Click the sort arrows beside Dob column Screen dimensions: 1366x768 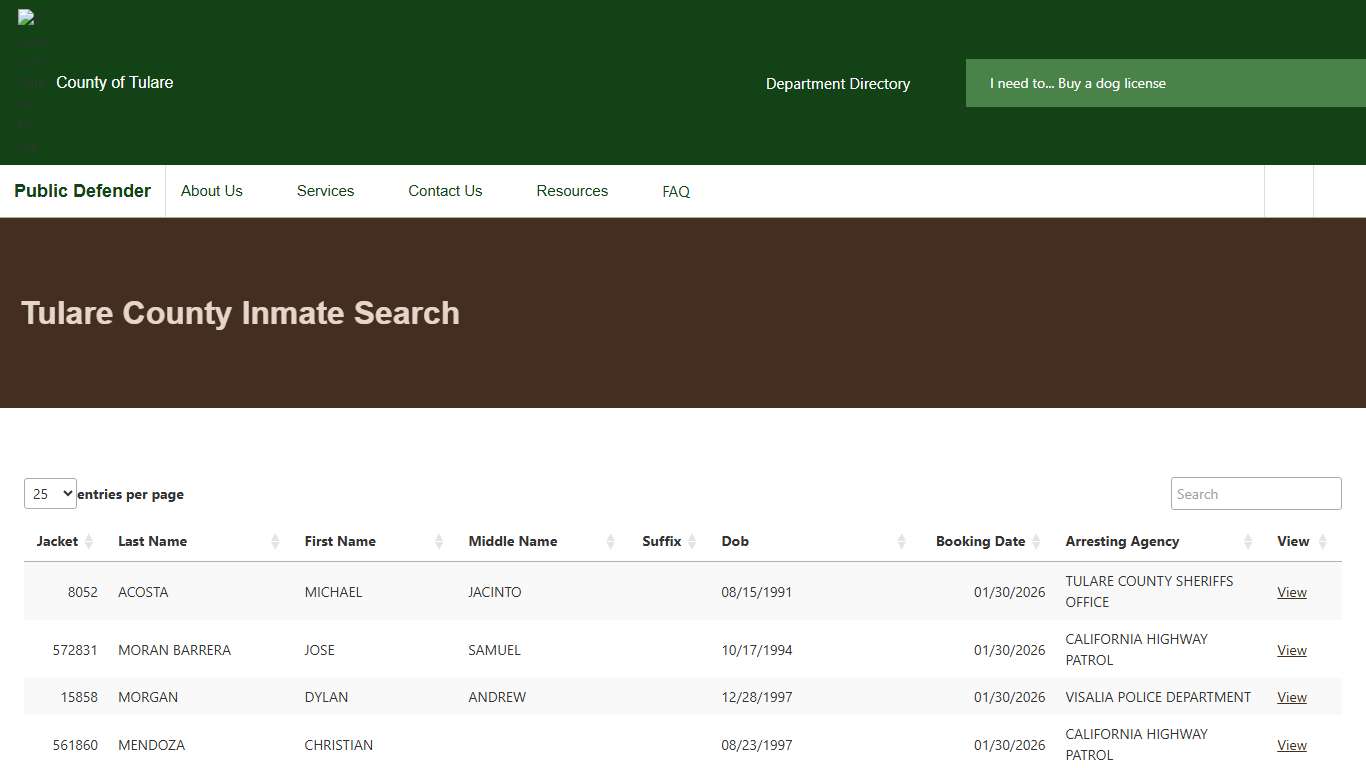click(902, 541)
